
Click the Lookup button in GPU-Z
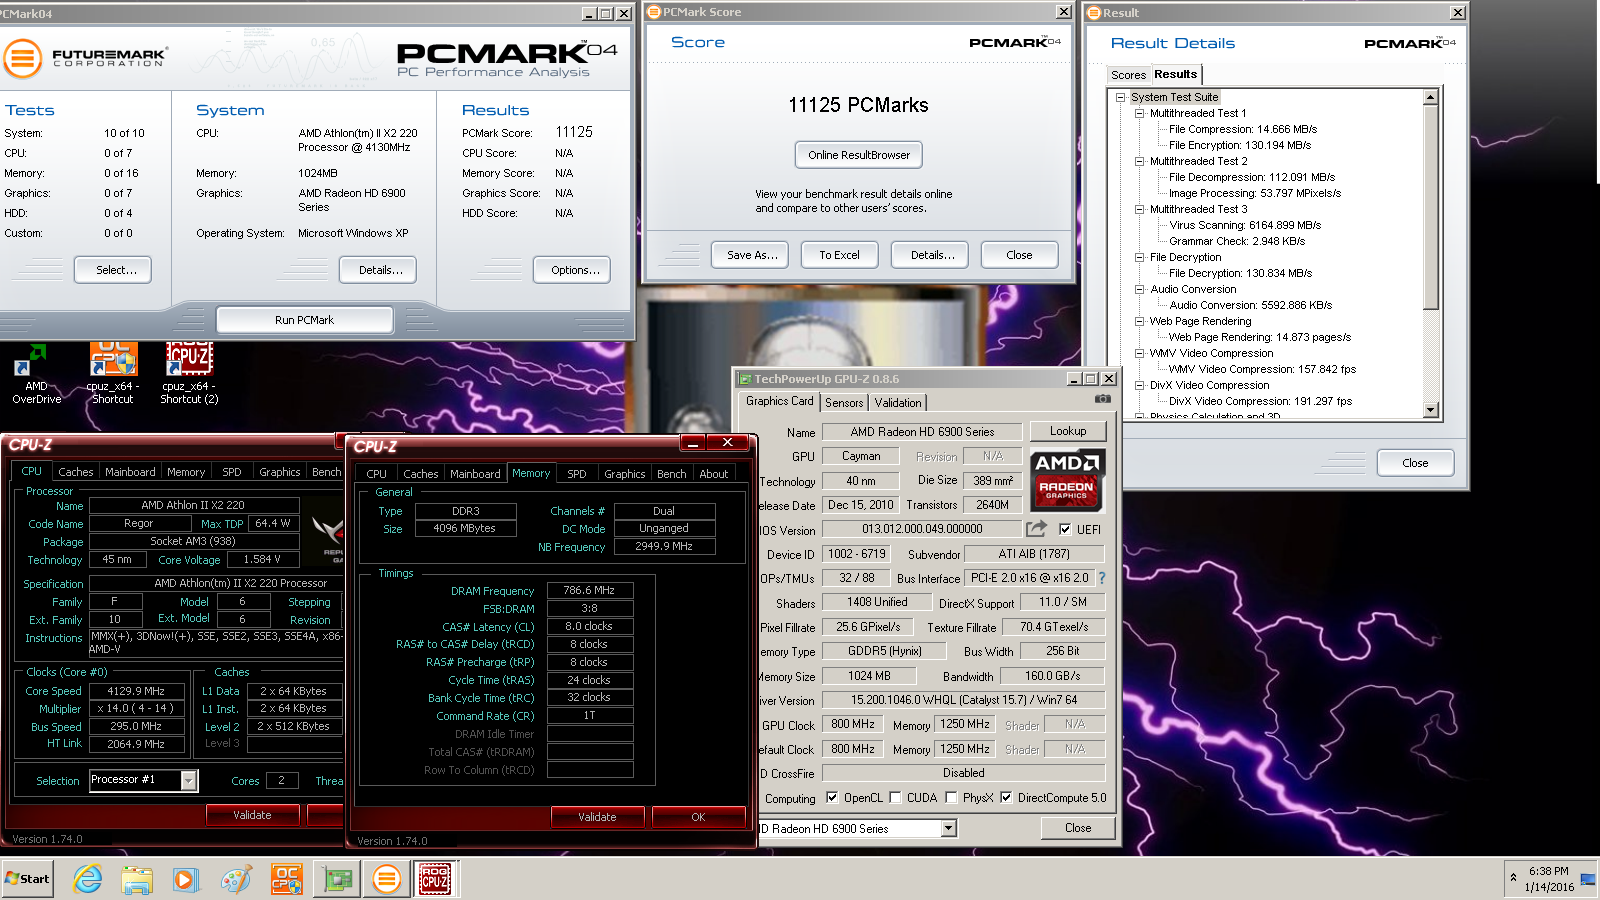point(1068,431)
